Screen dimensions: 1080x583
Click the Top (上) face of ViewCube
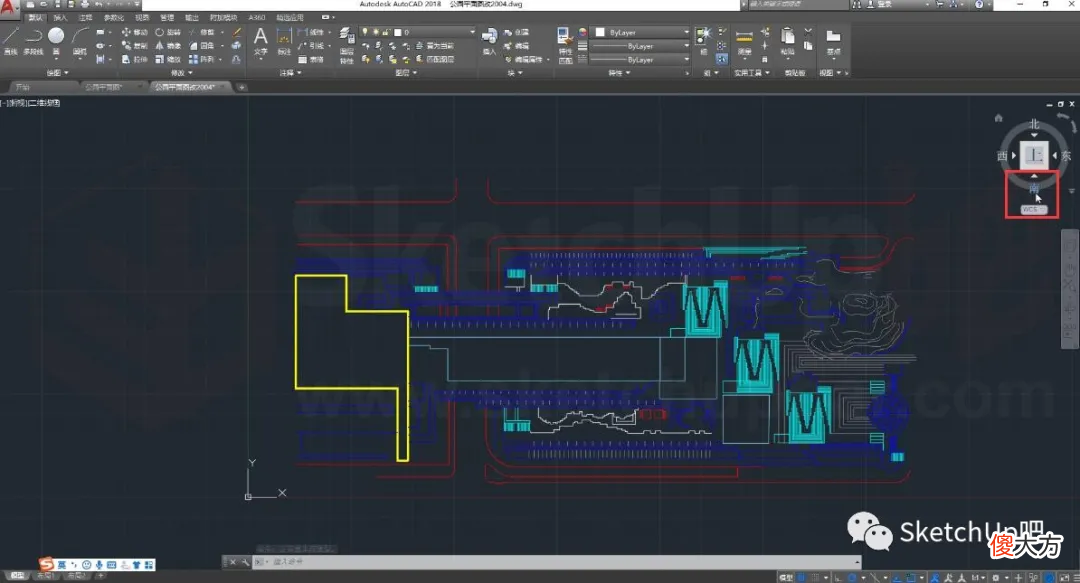[x=1034, y=155]
